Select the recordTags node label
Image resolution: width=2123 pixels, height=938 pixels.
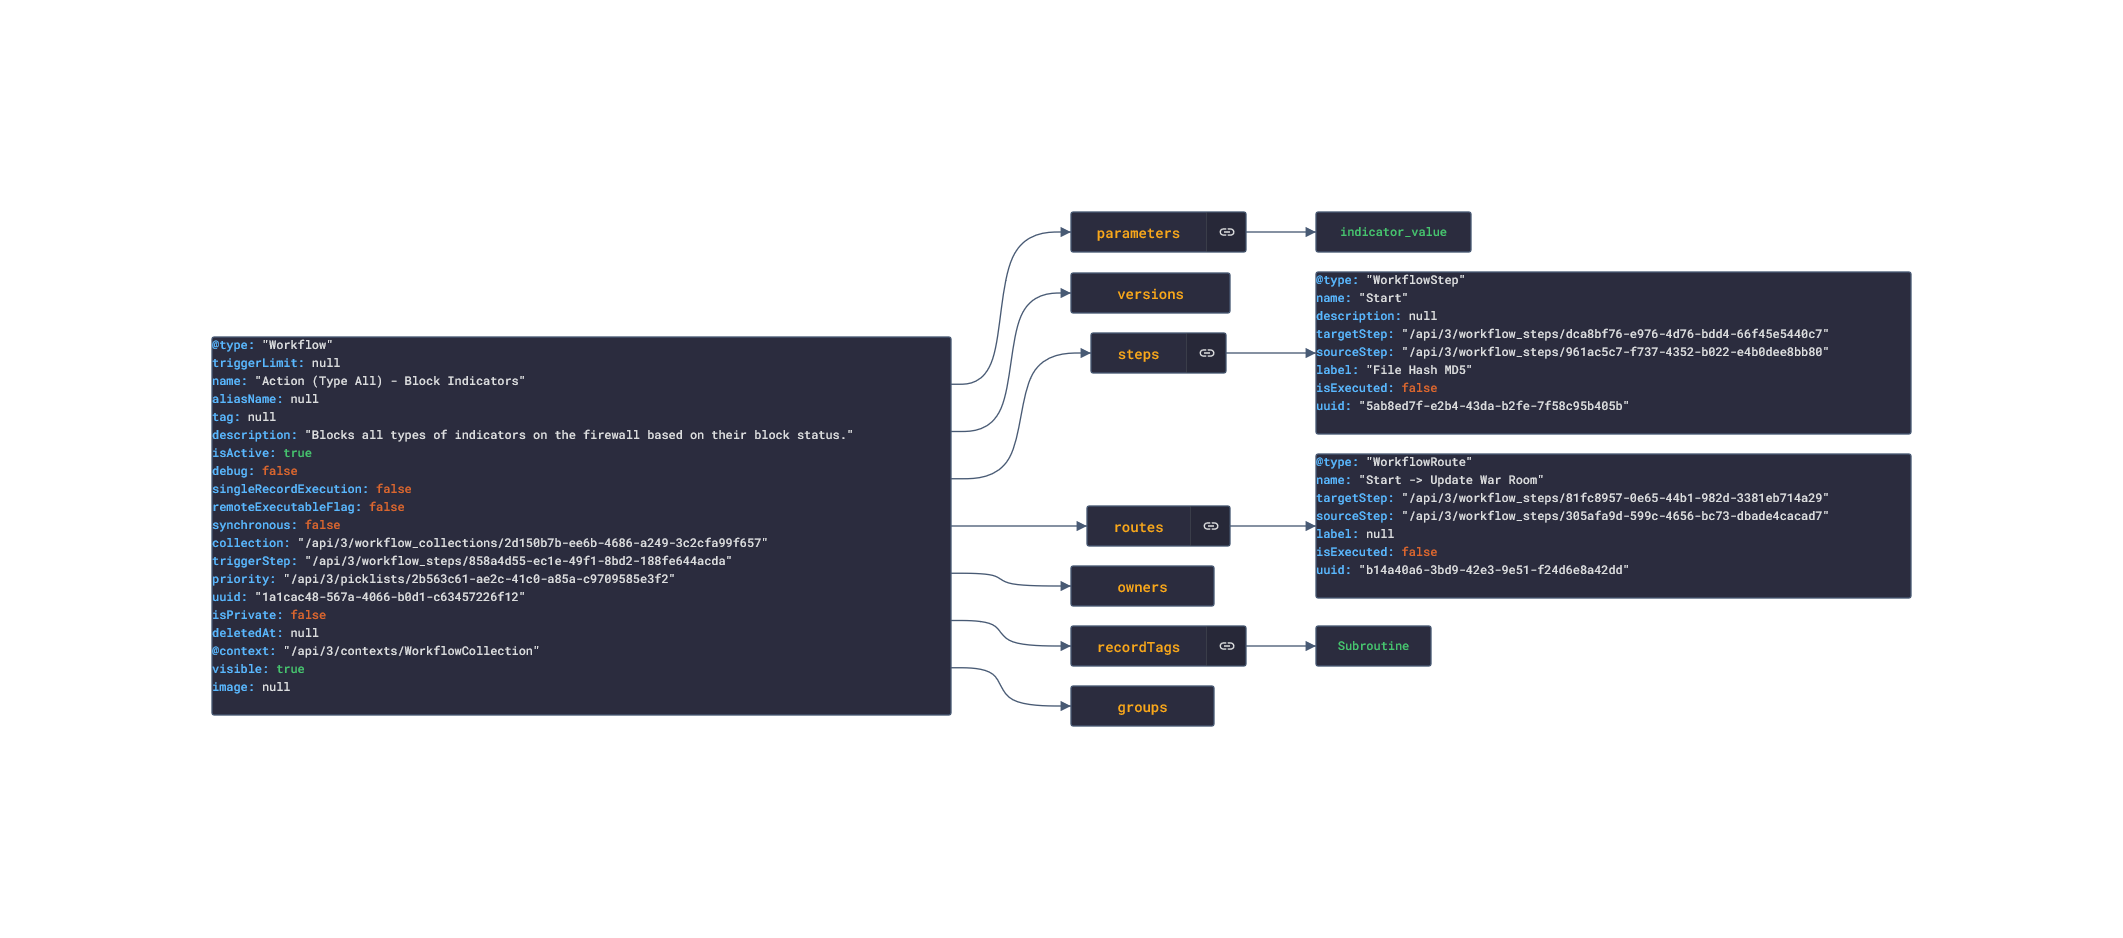click(1138, 646)
